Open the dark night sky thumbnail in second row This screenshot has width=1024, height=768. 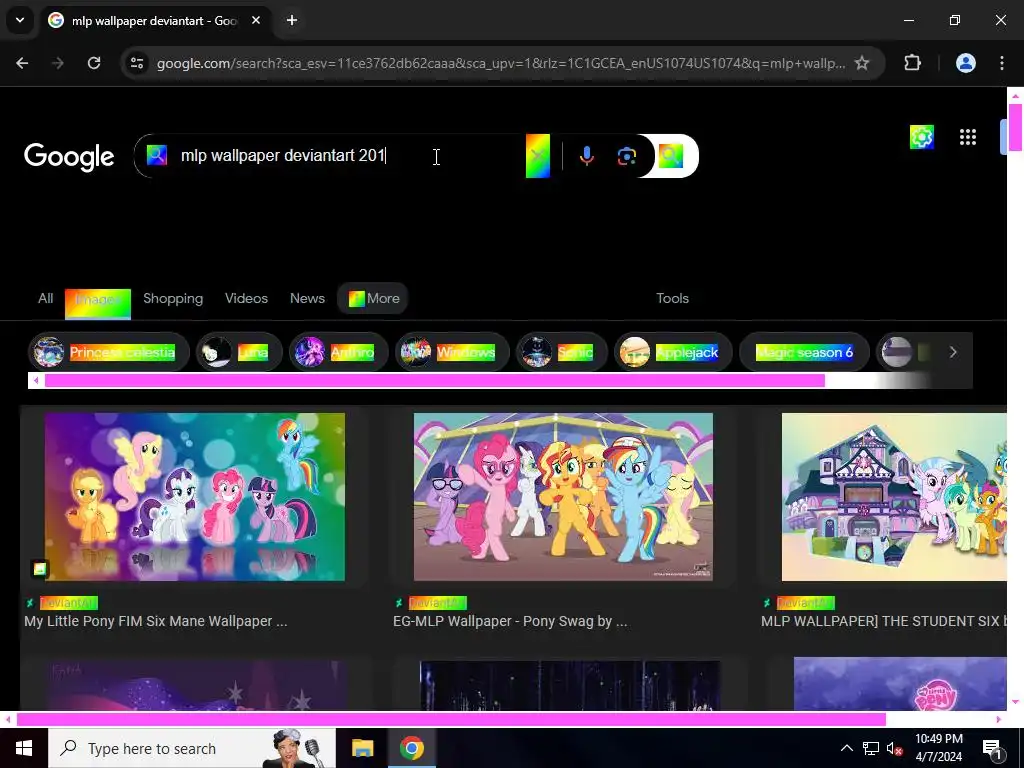coord(569,686)
